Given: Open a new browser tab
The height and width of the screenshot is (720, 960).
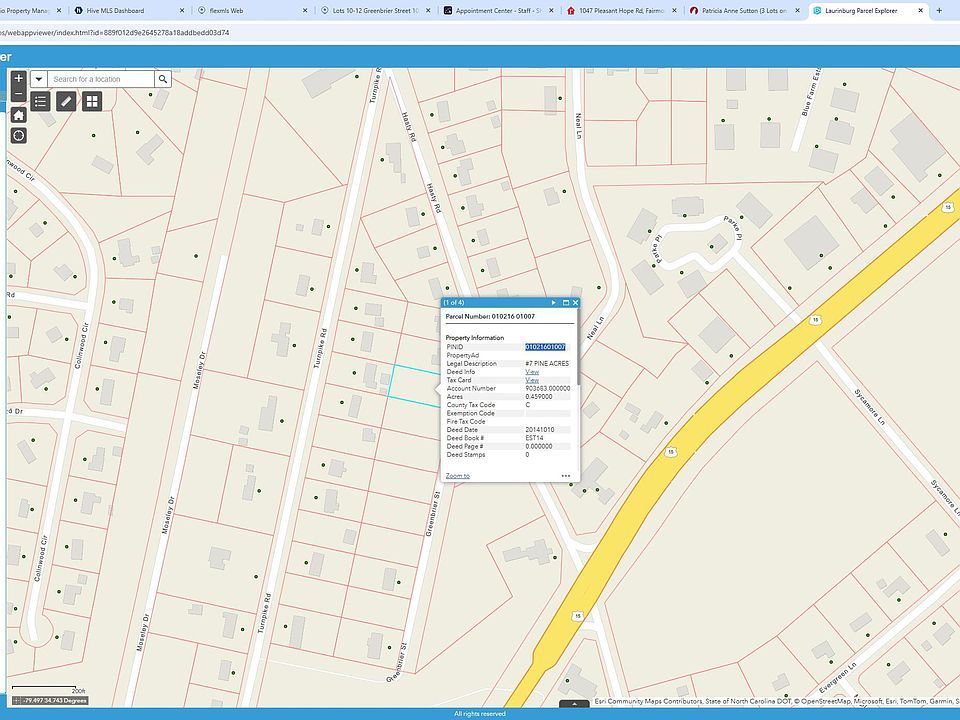Looking at the screenshot, I should click(x=939, y=10).
